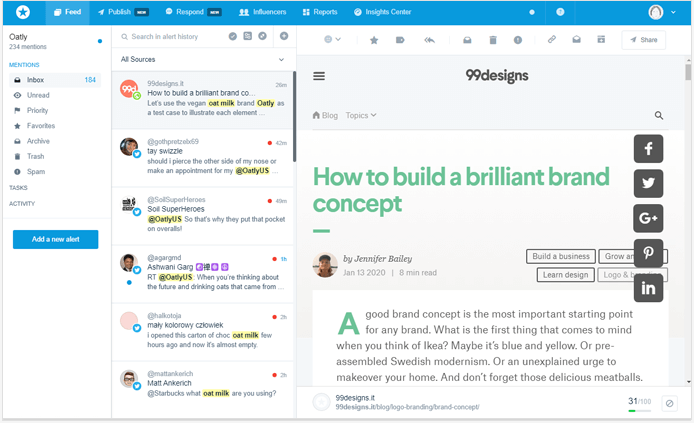Switch to the Feed tab
694x423 pixels.
(67, 12)
